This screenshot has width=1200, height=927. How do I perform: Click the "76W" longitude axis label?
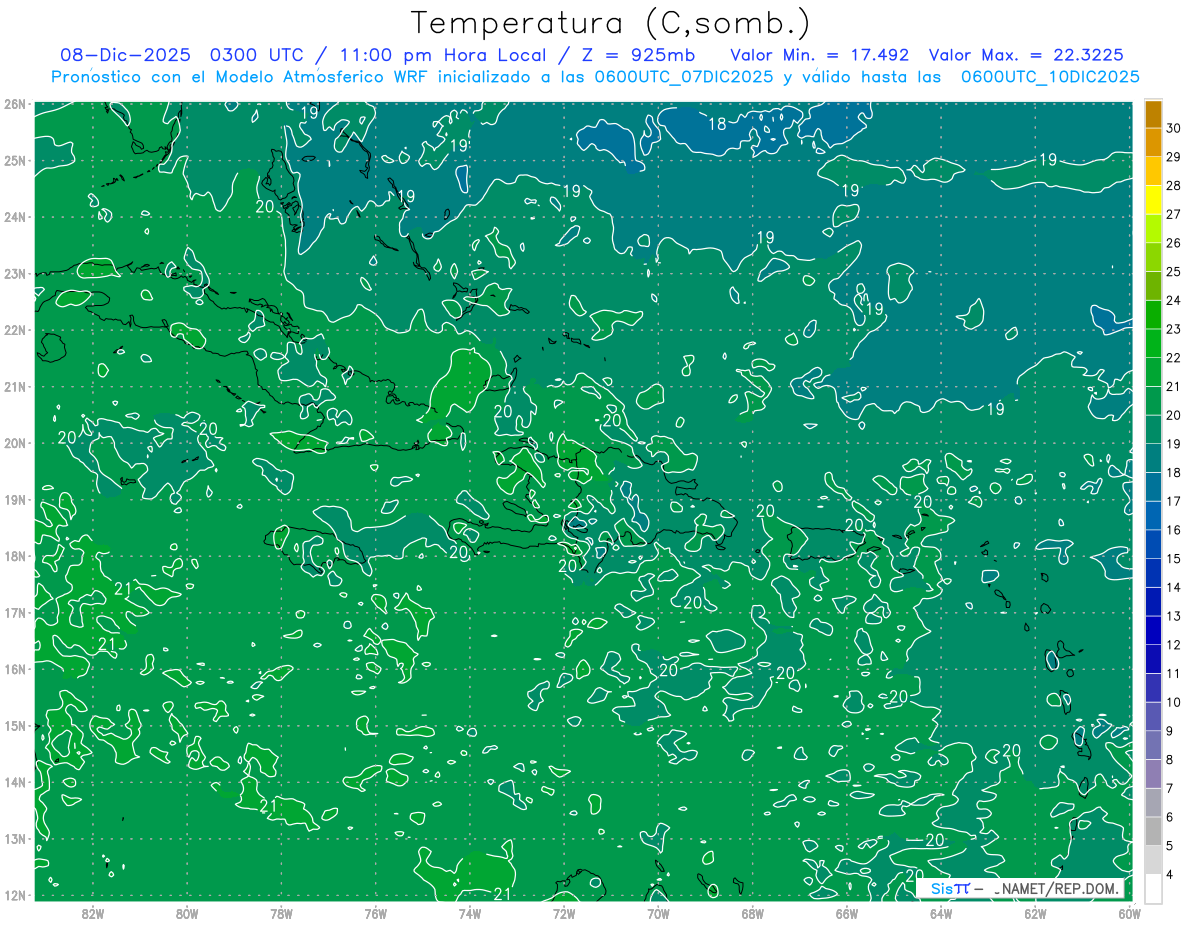tap(375, 913)
